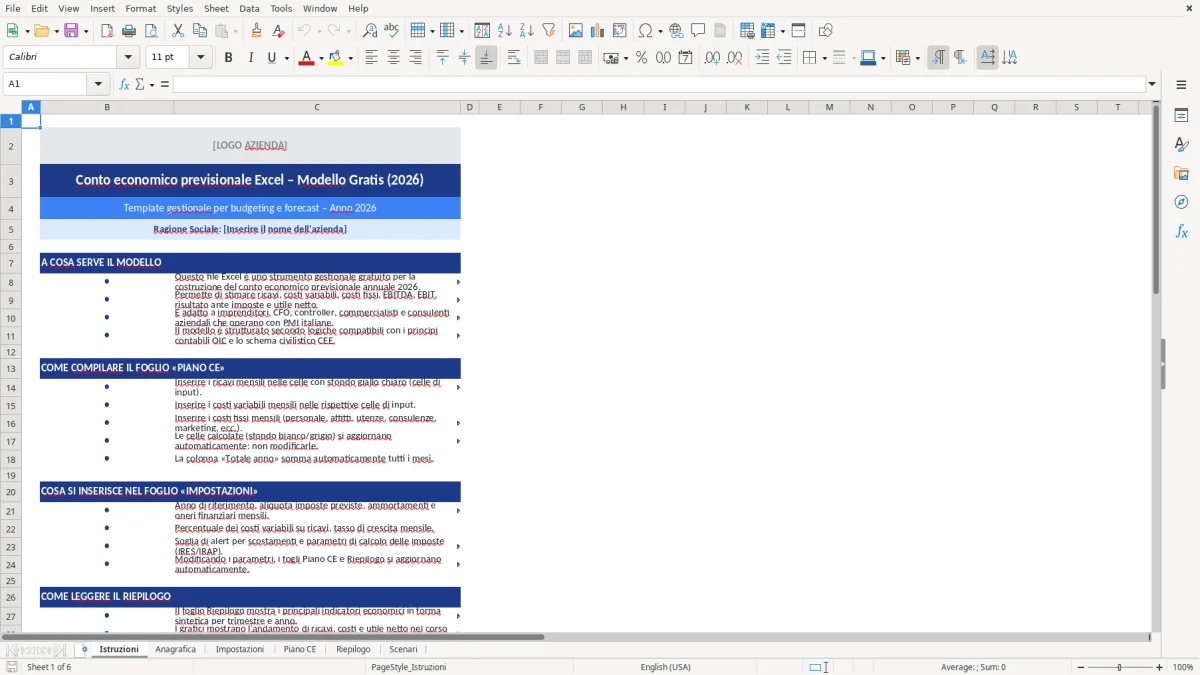Save the document with the floppy icon
The image size is (1200, 675).
[70, 31]
